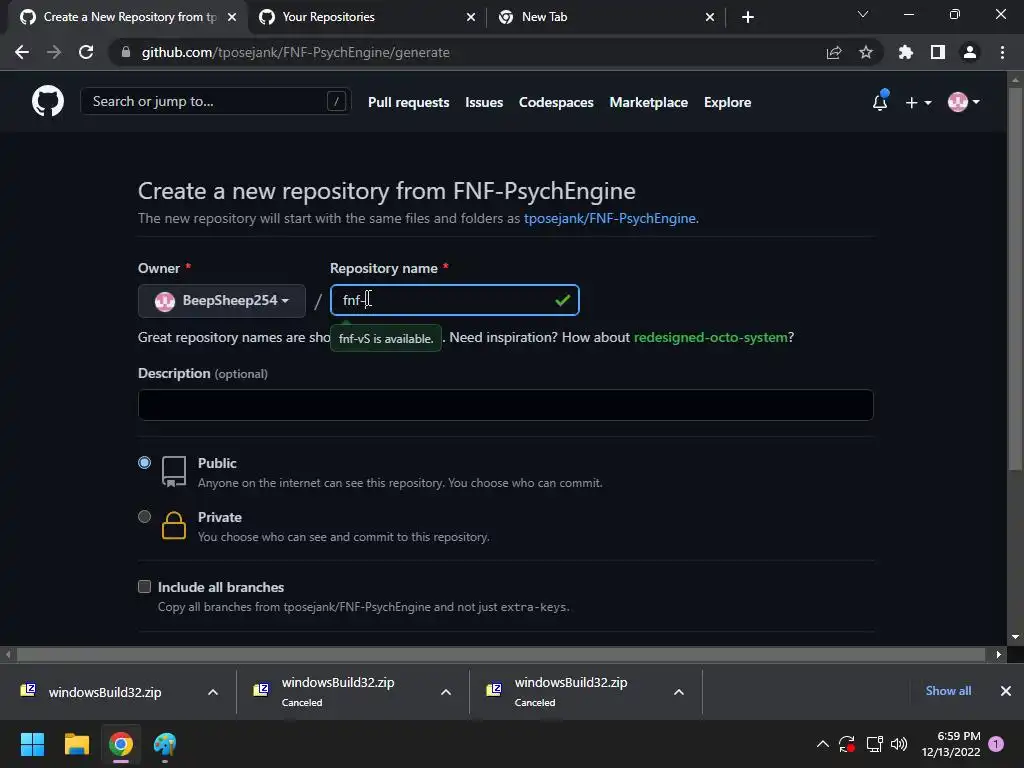Share this page via share icon
This screenshot has height=768, width=1024.
pyautogui.click(x=833, y=52)
